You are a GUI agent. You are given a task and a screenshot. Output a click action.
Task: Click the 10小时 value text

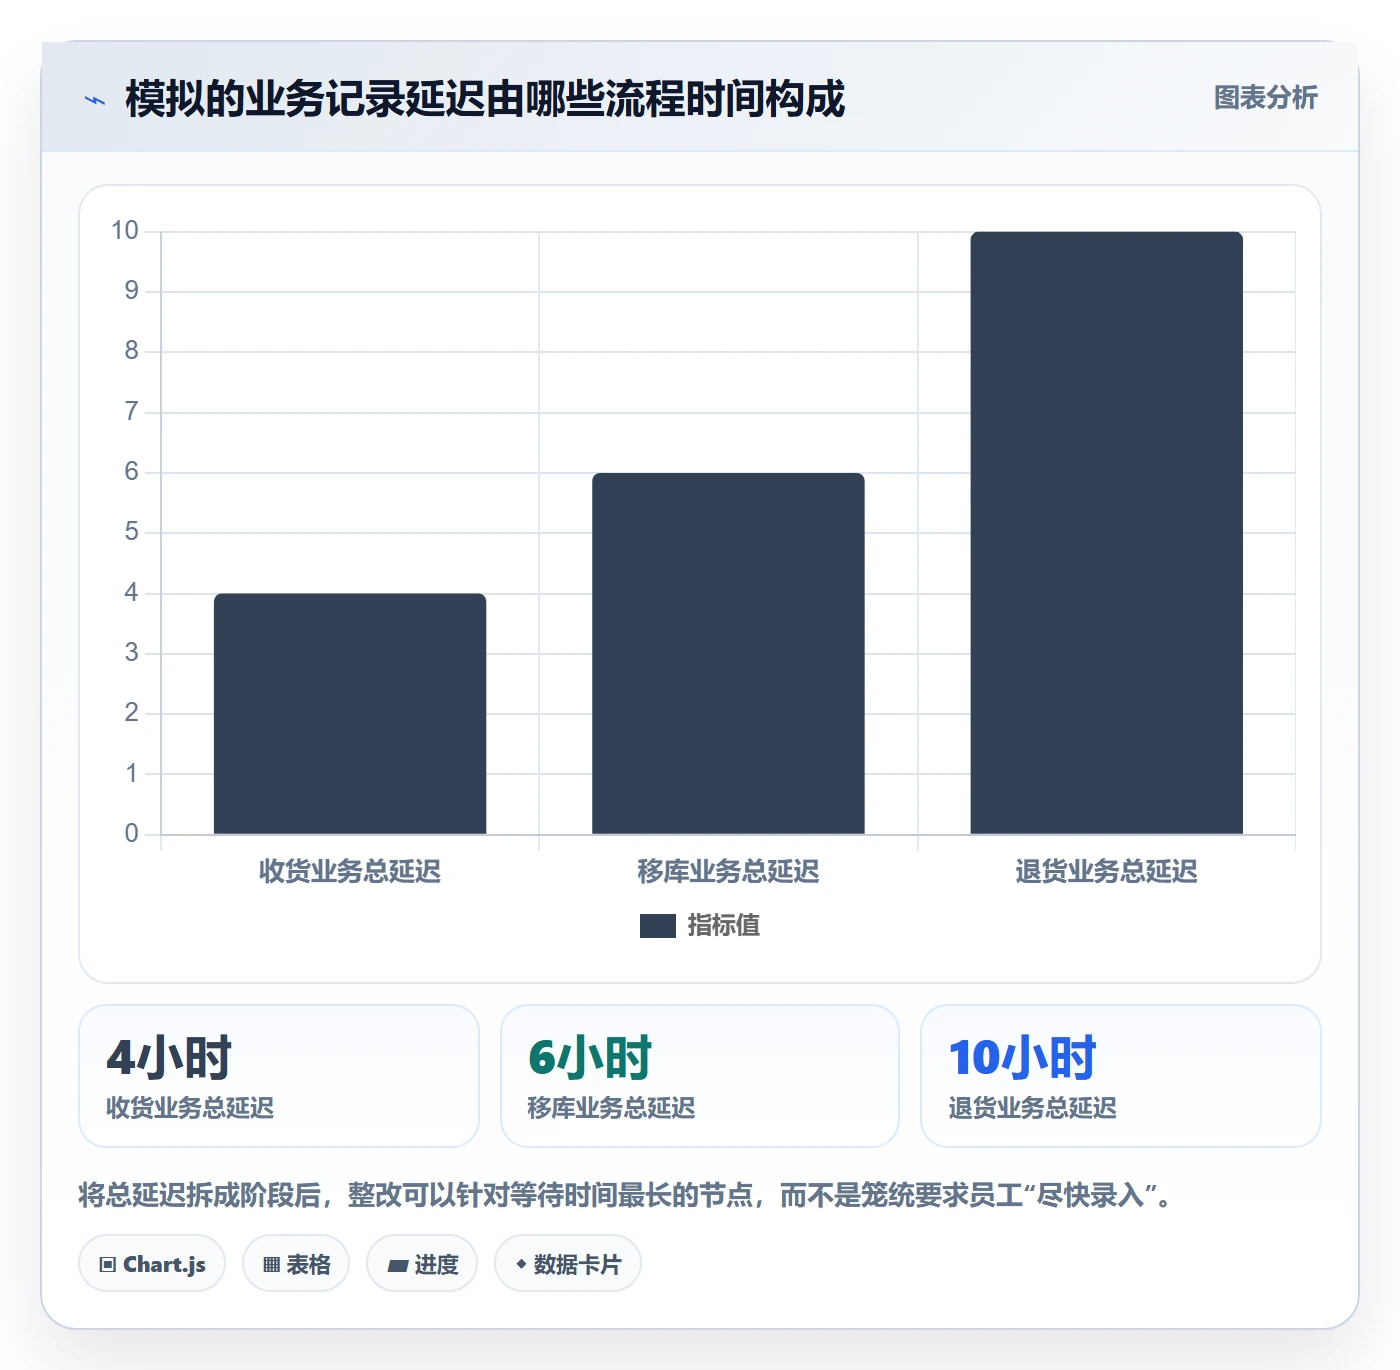click(x=1023, y=1058)
